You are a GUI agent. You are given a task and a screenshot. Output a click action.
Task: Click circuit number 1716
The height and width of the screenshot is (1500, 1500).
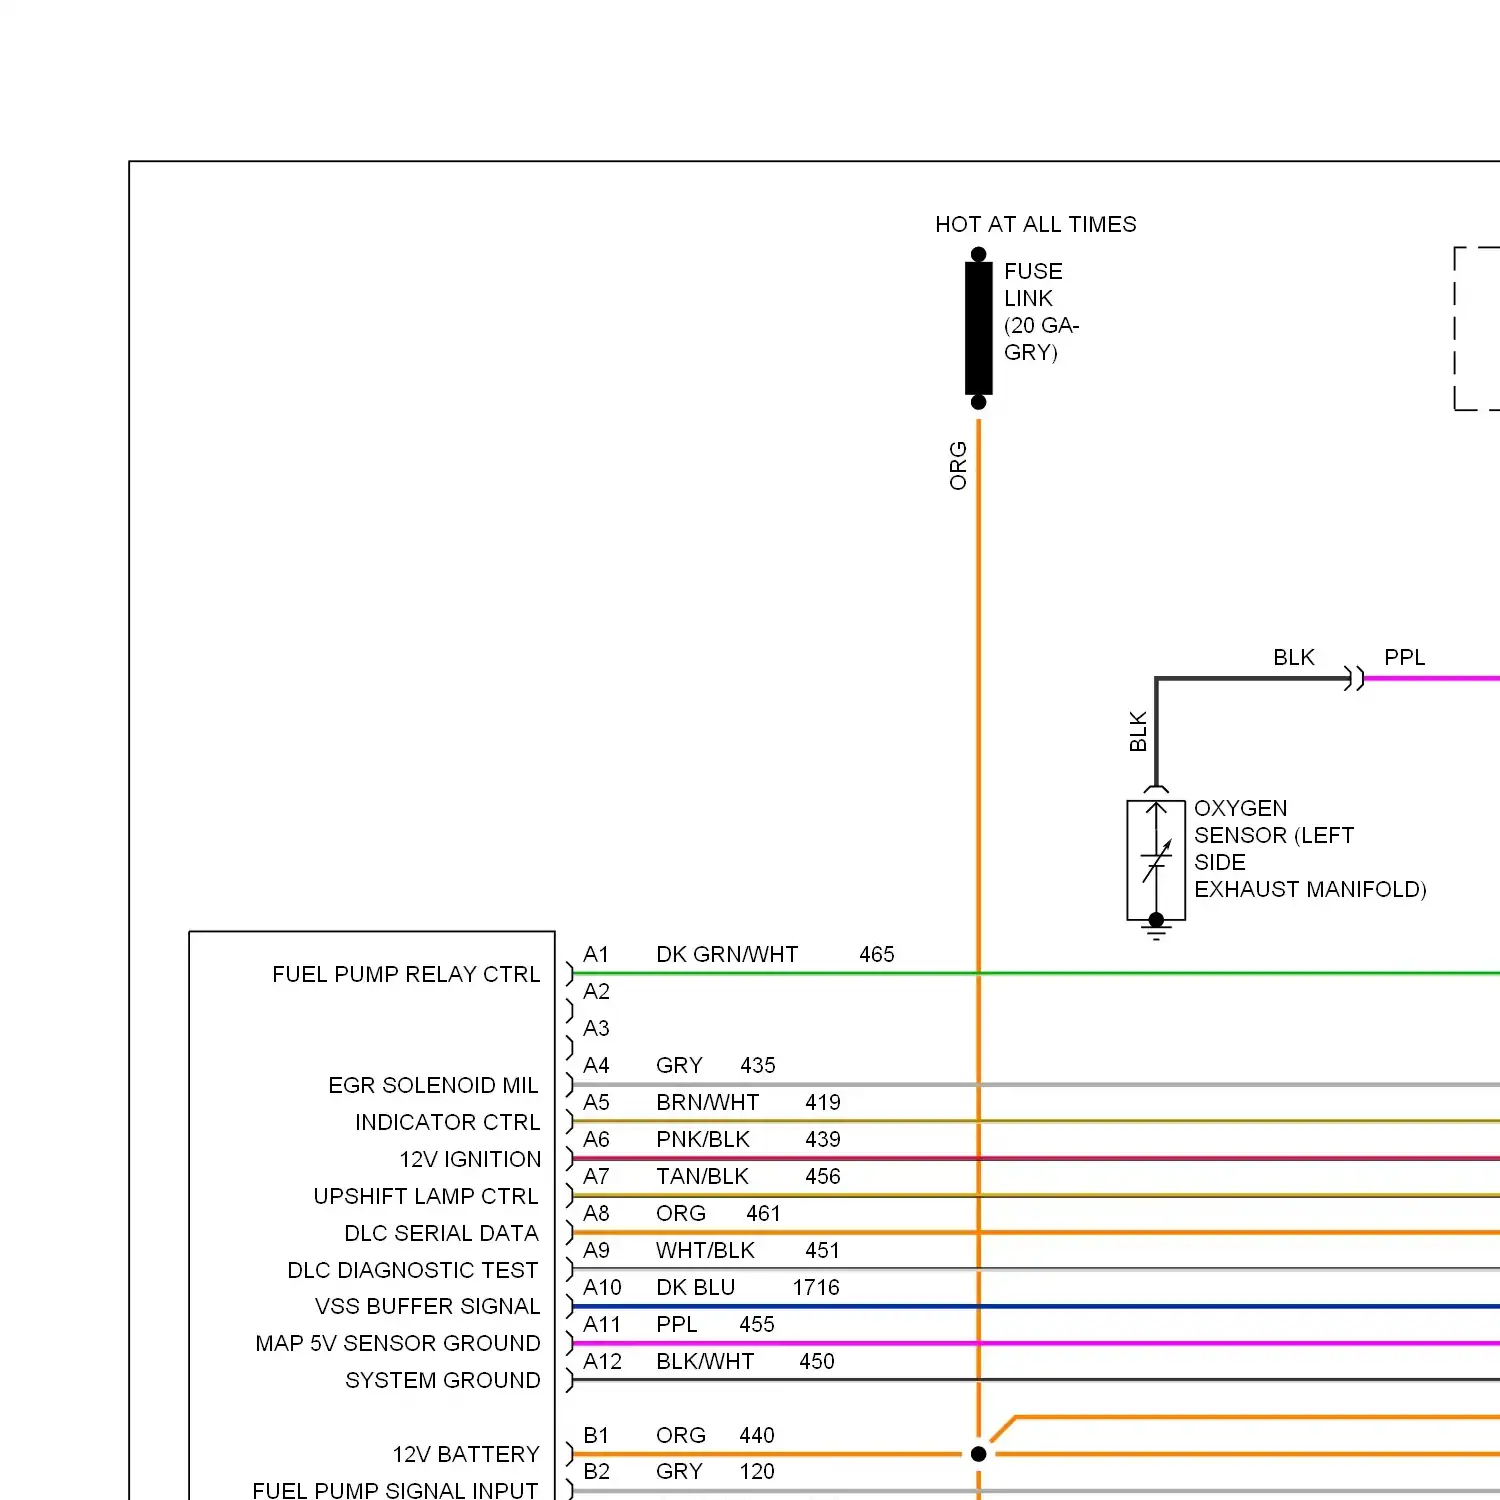click(816, 1287)
